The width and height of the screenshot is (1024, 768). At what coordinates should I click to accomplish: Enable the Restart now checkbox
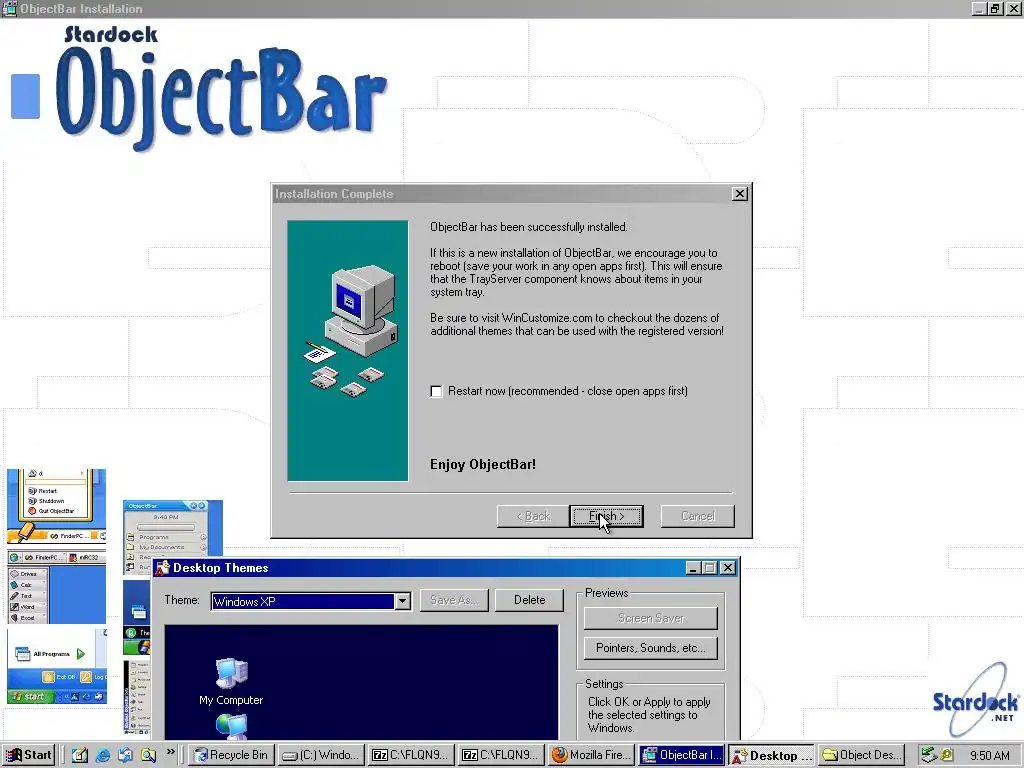click(436, 391)
